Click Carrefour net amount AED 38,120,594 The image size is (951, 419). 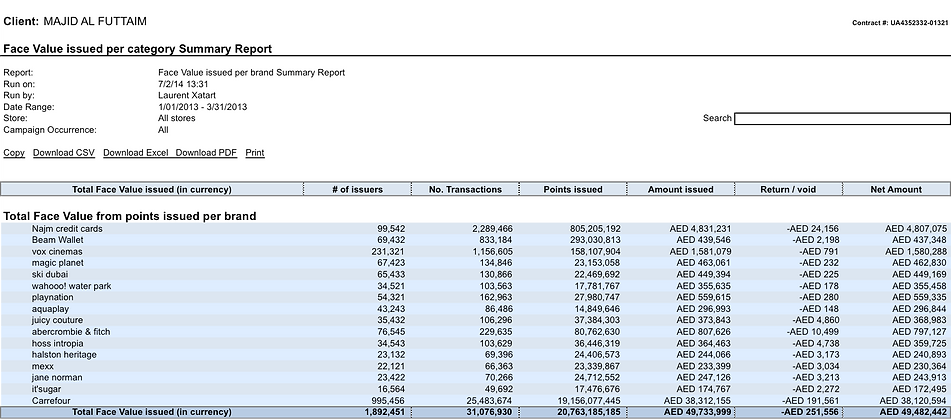pyautogui.click(x=913, y=400)
